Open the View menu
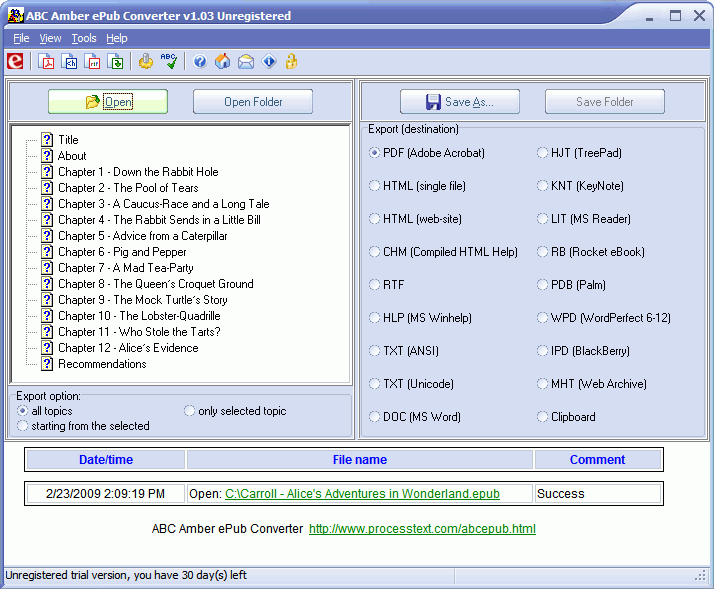Screen dimensions: 714x589 tap(50, 38)
